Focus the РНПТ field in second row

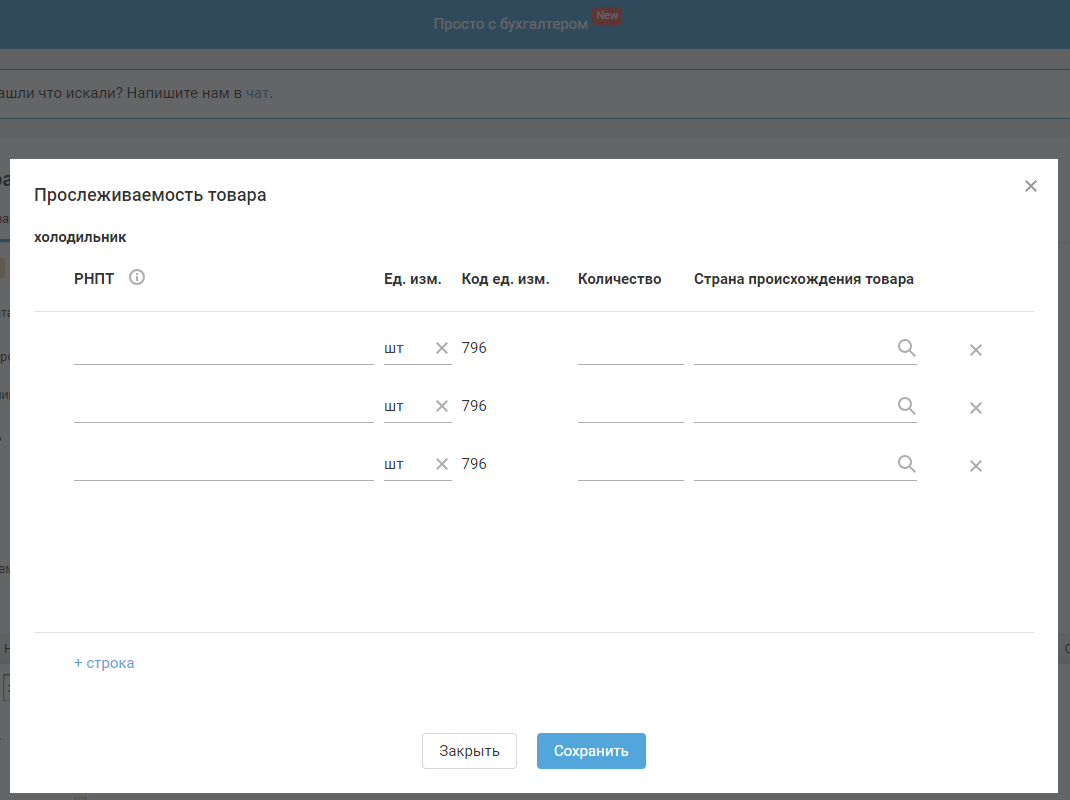(224, 407)
